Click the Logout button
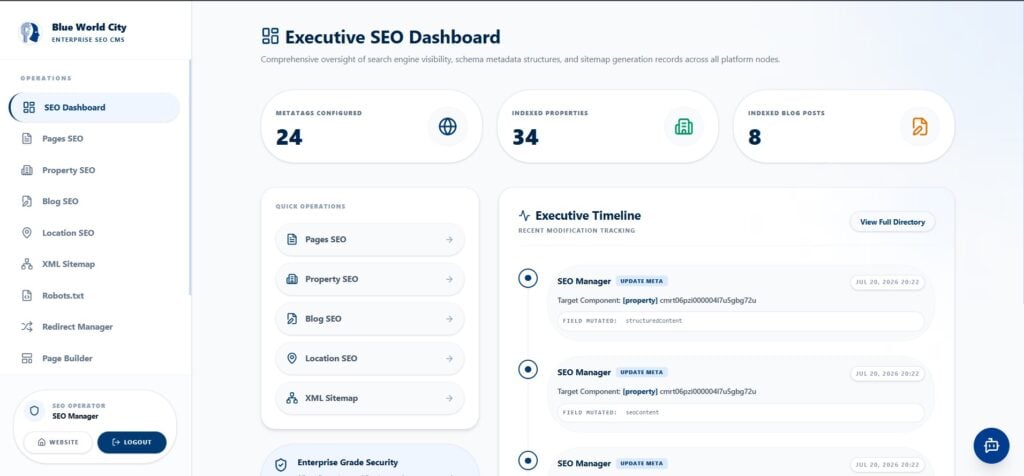The width and height of the screenshot is (1024, 476). (x=132, y=442)
